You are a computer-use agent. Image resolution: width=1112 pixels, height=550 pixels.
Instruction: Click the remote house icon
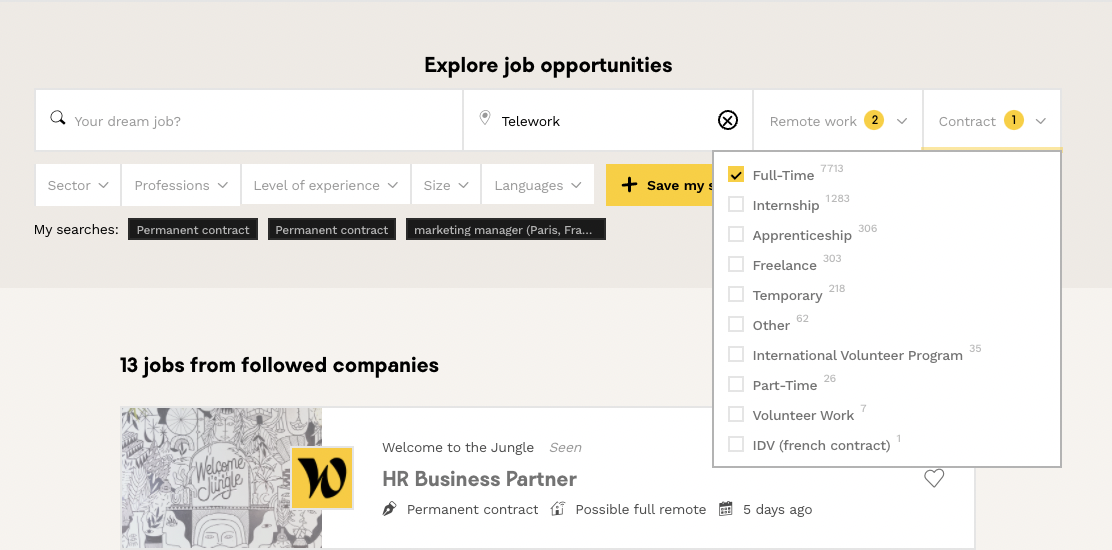tap(558, 509)
